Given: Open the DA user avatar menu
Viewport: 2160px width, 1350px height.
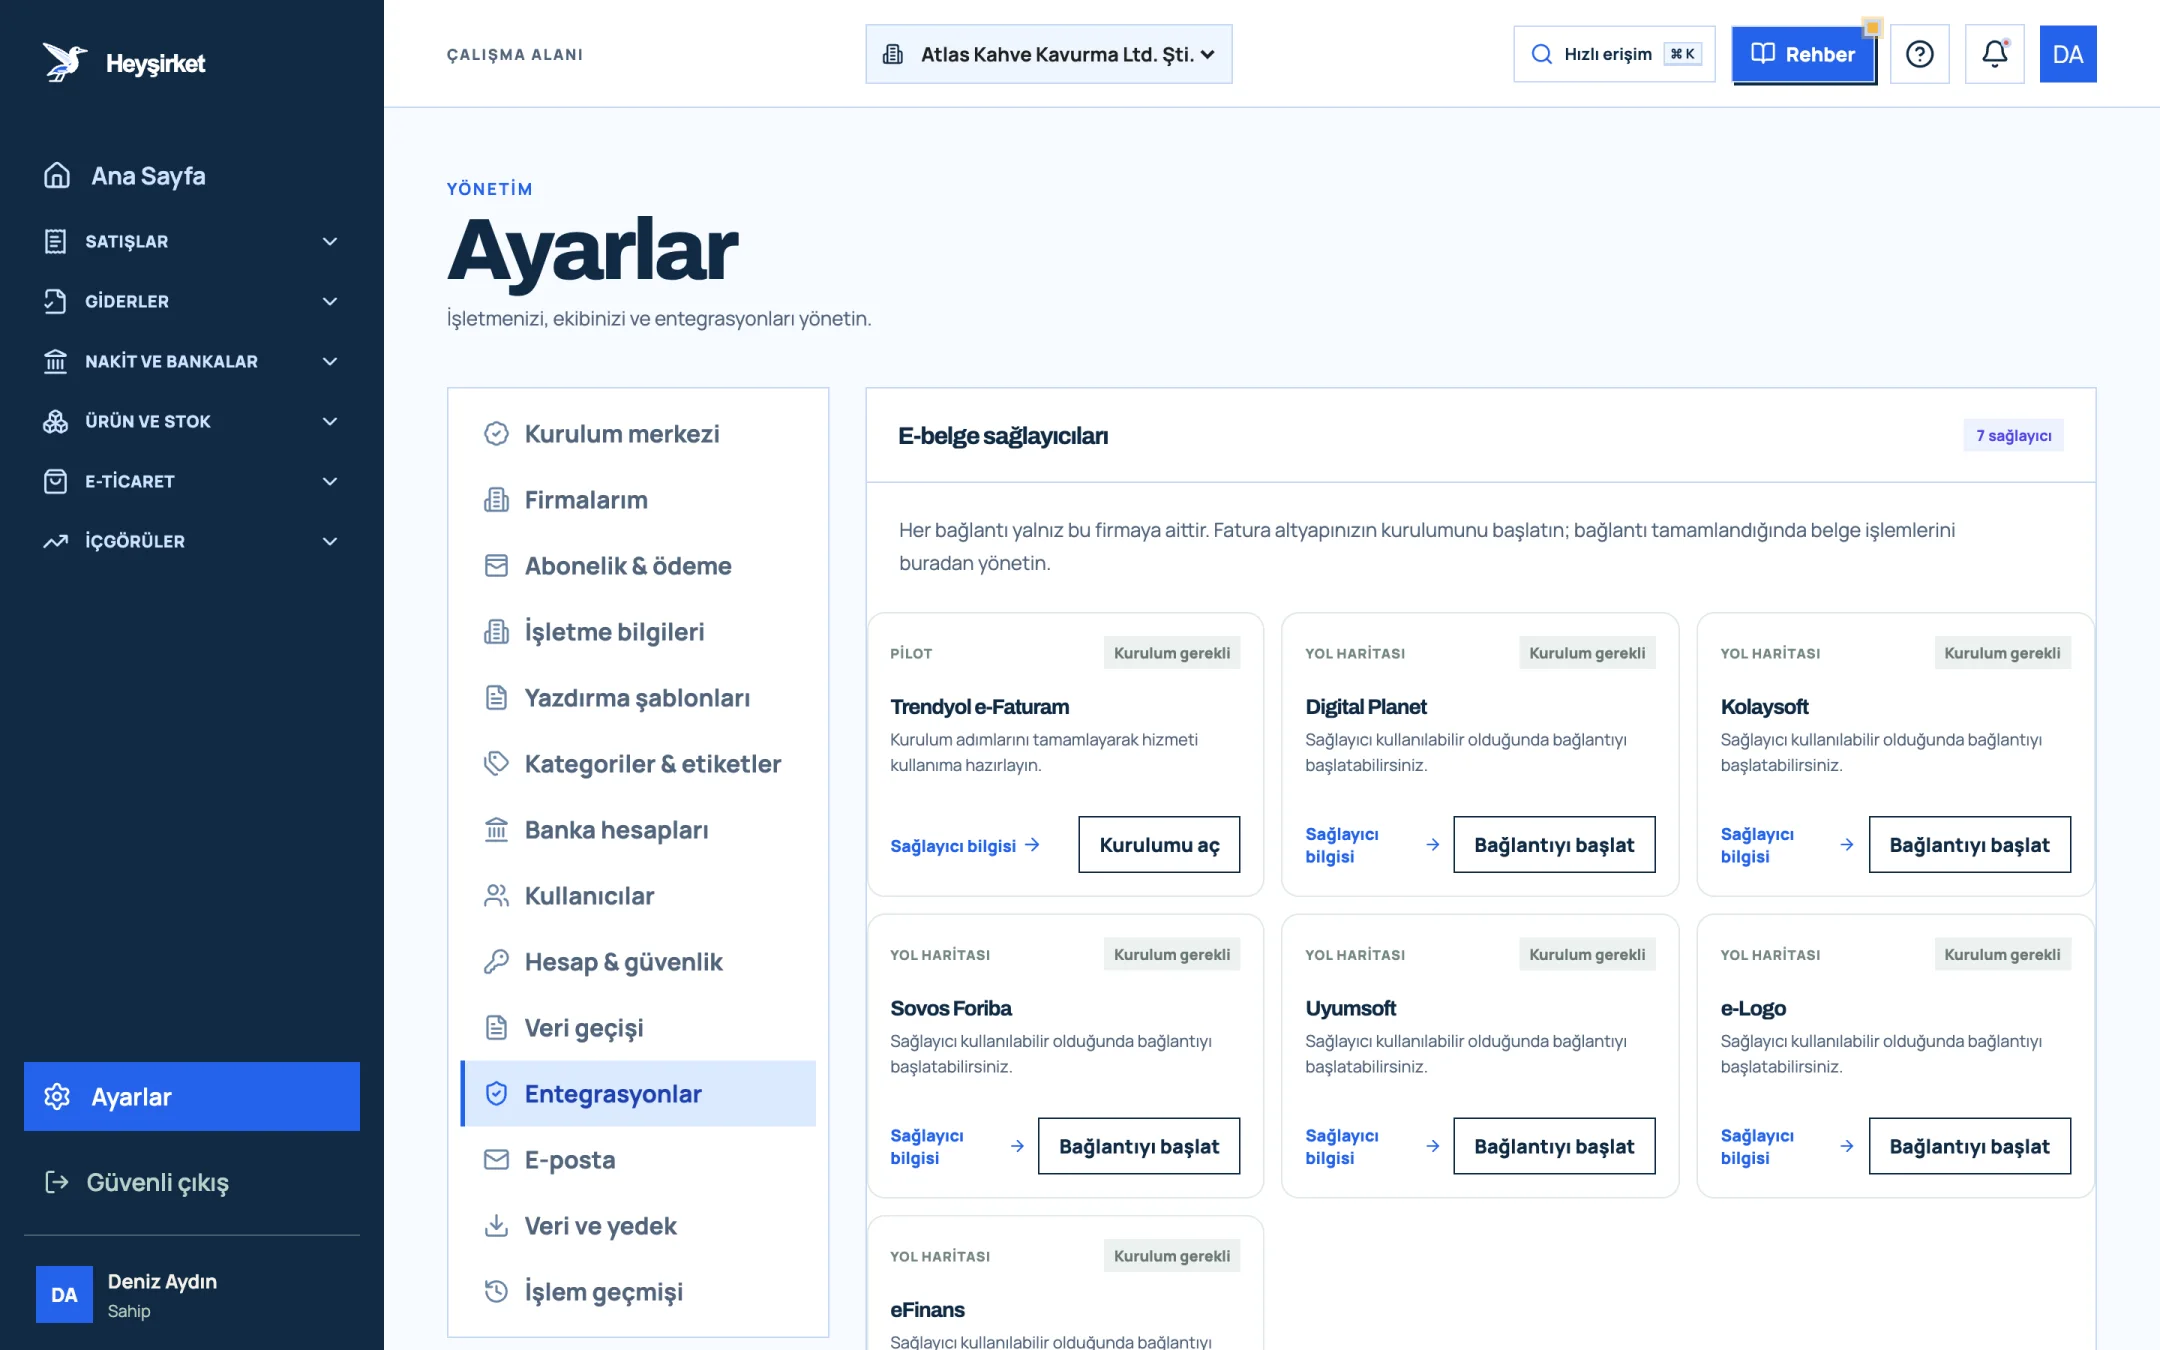Looking at the screenshot, I should (x=2067, y=54).
